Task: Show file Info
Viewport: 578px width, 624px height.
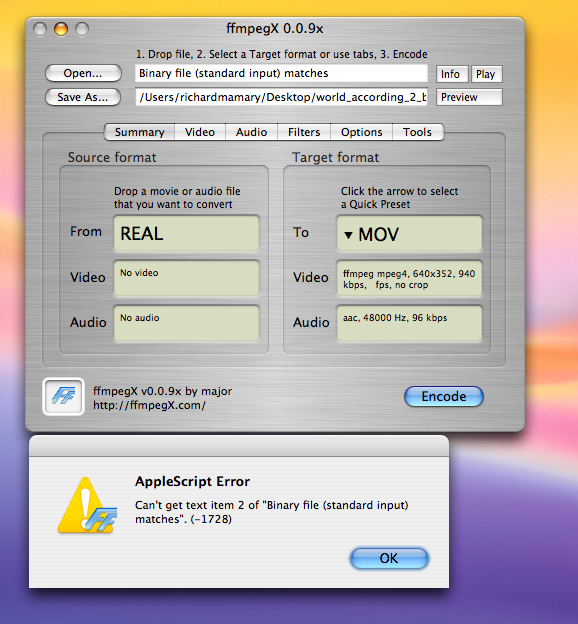Action: coord(452,74)
